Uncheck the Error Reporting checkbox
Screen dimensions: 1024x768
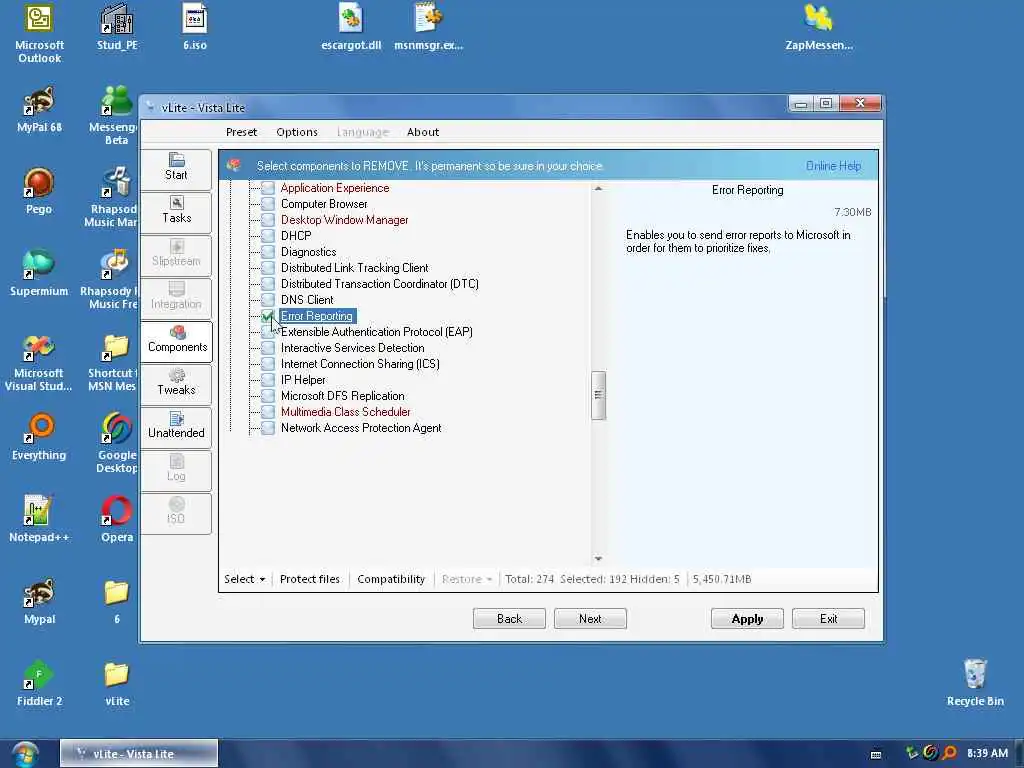pyautogui.click(x=268, y=316)
